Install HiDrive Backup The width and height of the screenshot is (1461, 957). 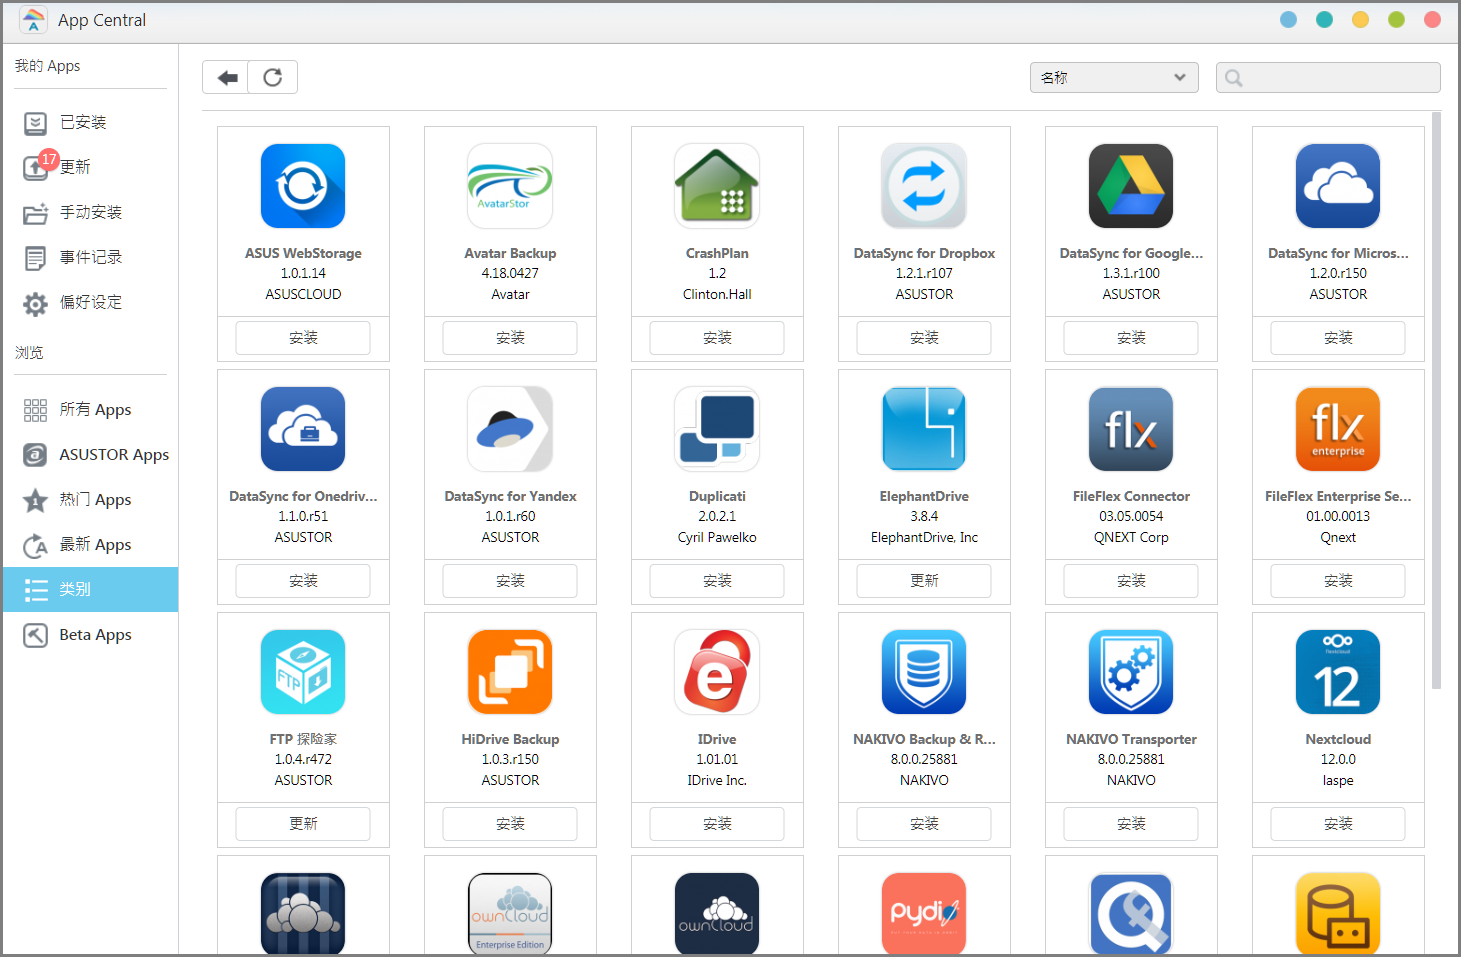(x=510, y=824)
